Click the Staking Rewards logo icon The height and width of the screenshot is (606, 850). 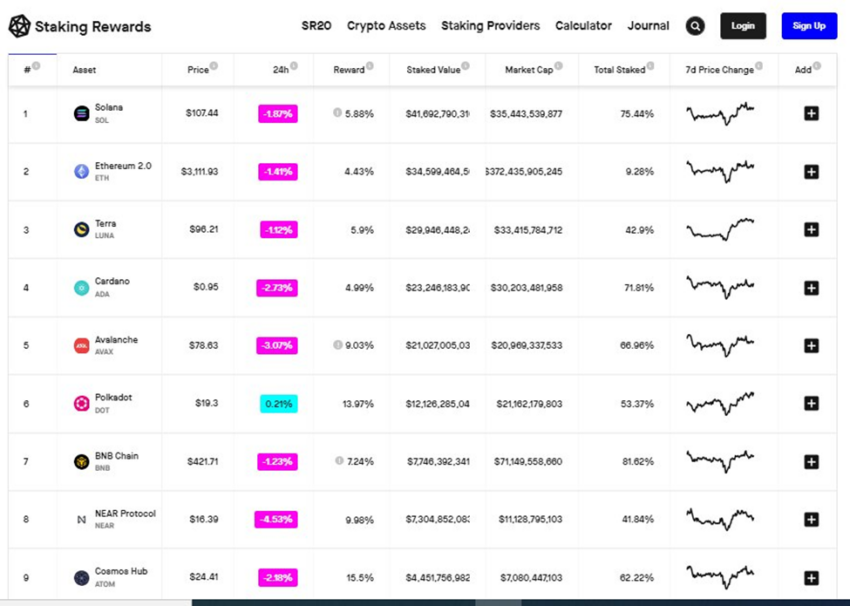pos(20,26)
